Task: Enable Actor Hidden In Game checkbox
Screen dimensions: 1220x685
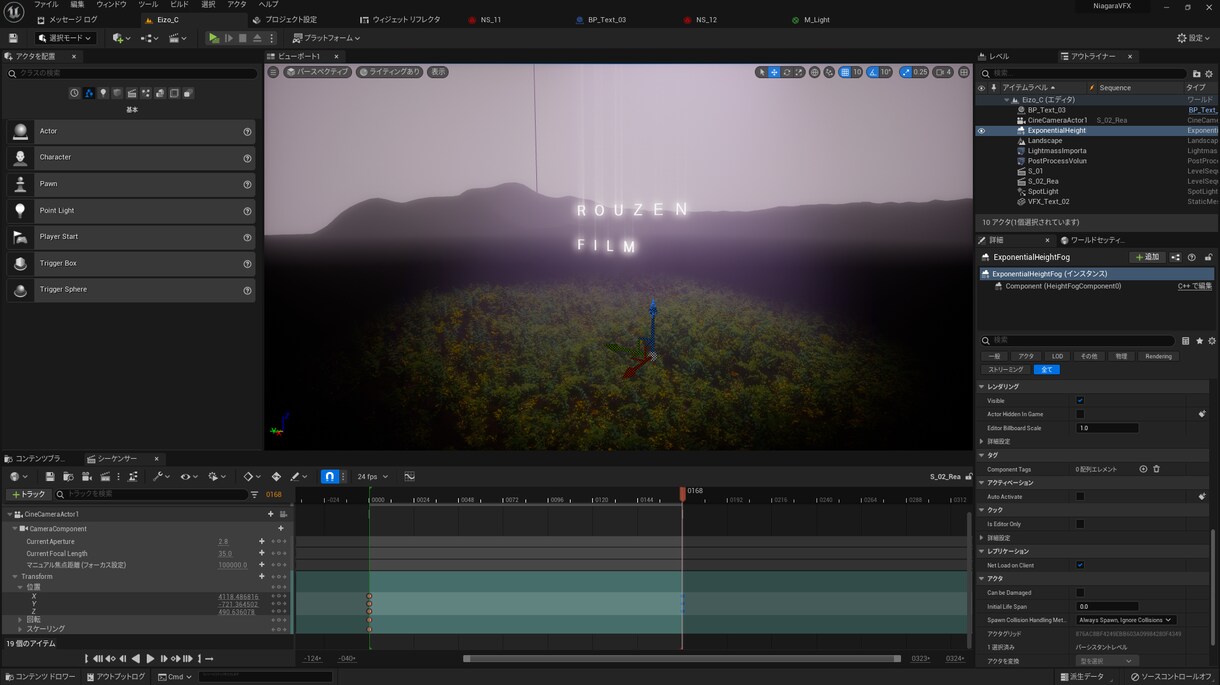Action: [1080, 414]
